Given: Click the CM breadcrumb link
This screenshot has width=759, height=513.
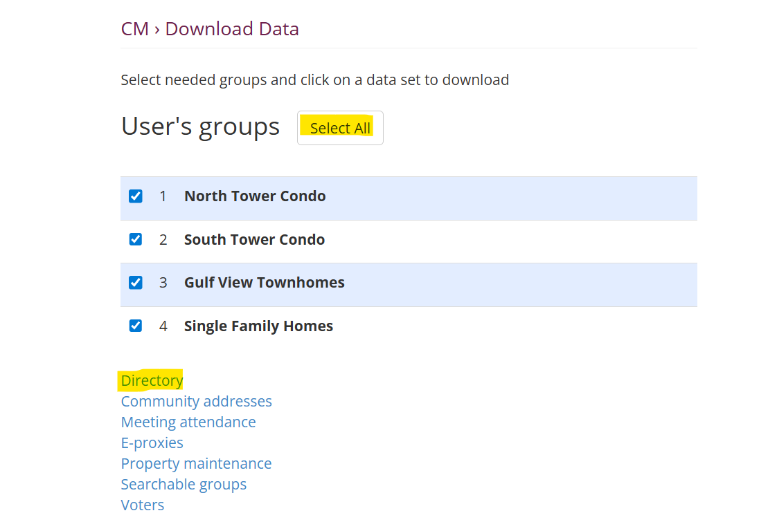Looking at the screenshot, I should (x=134, y=28).
